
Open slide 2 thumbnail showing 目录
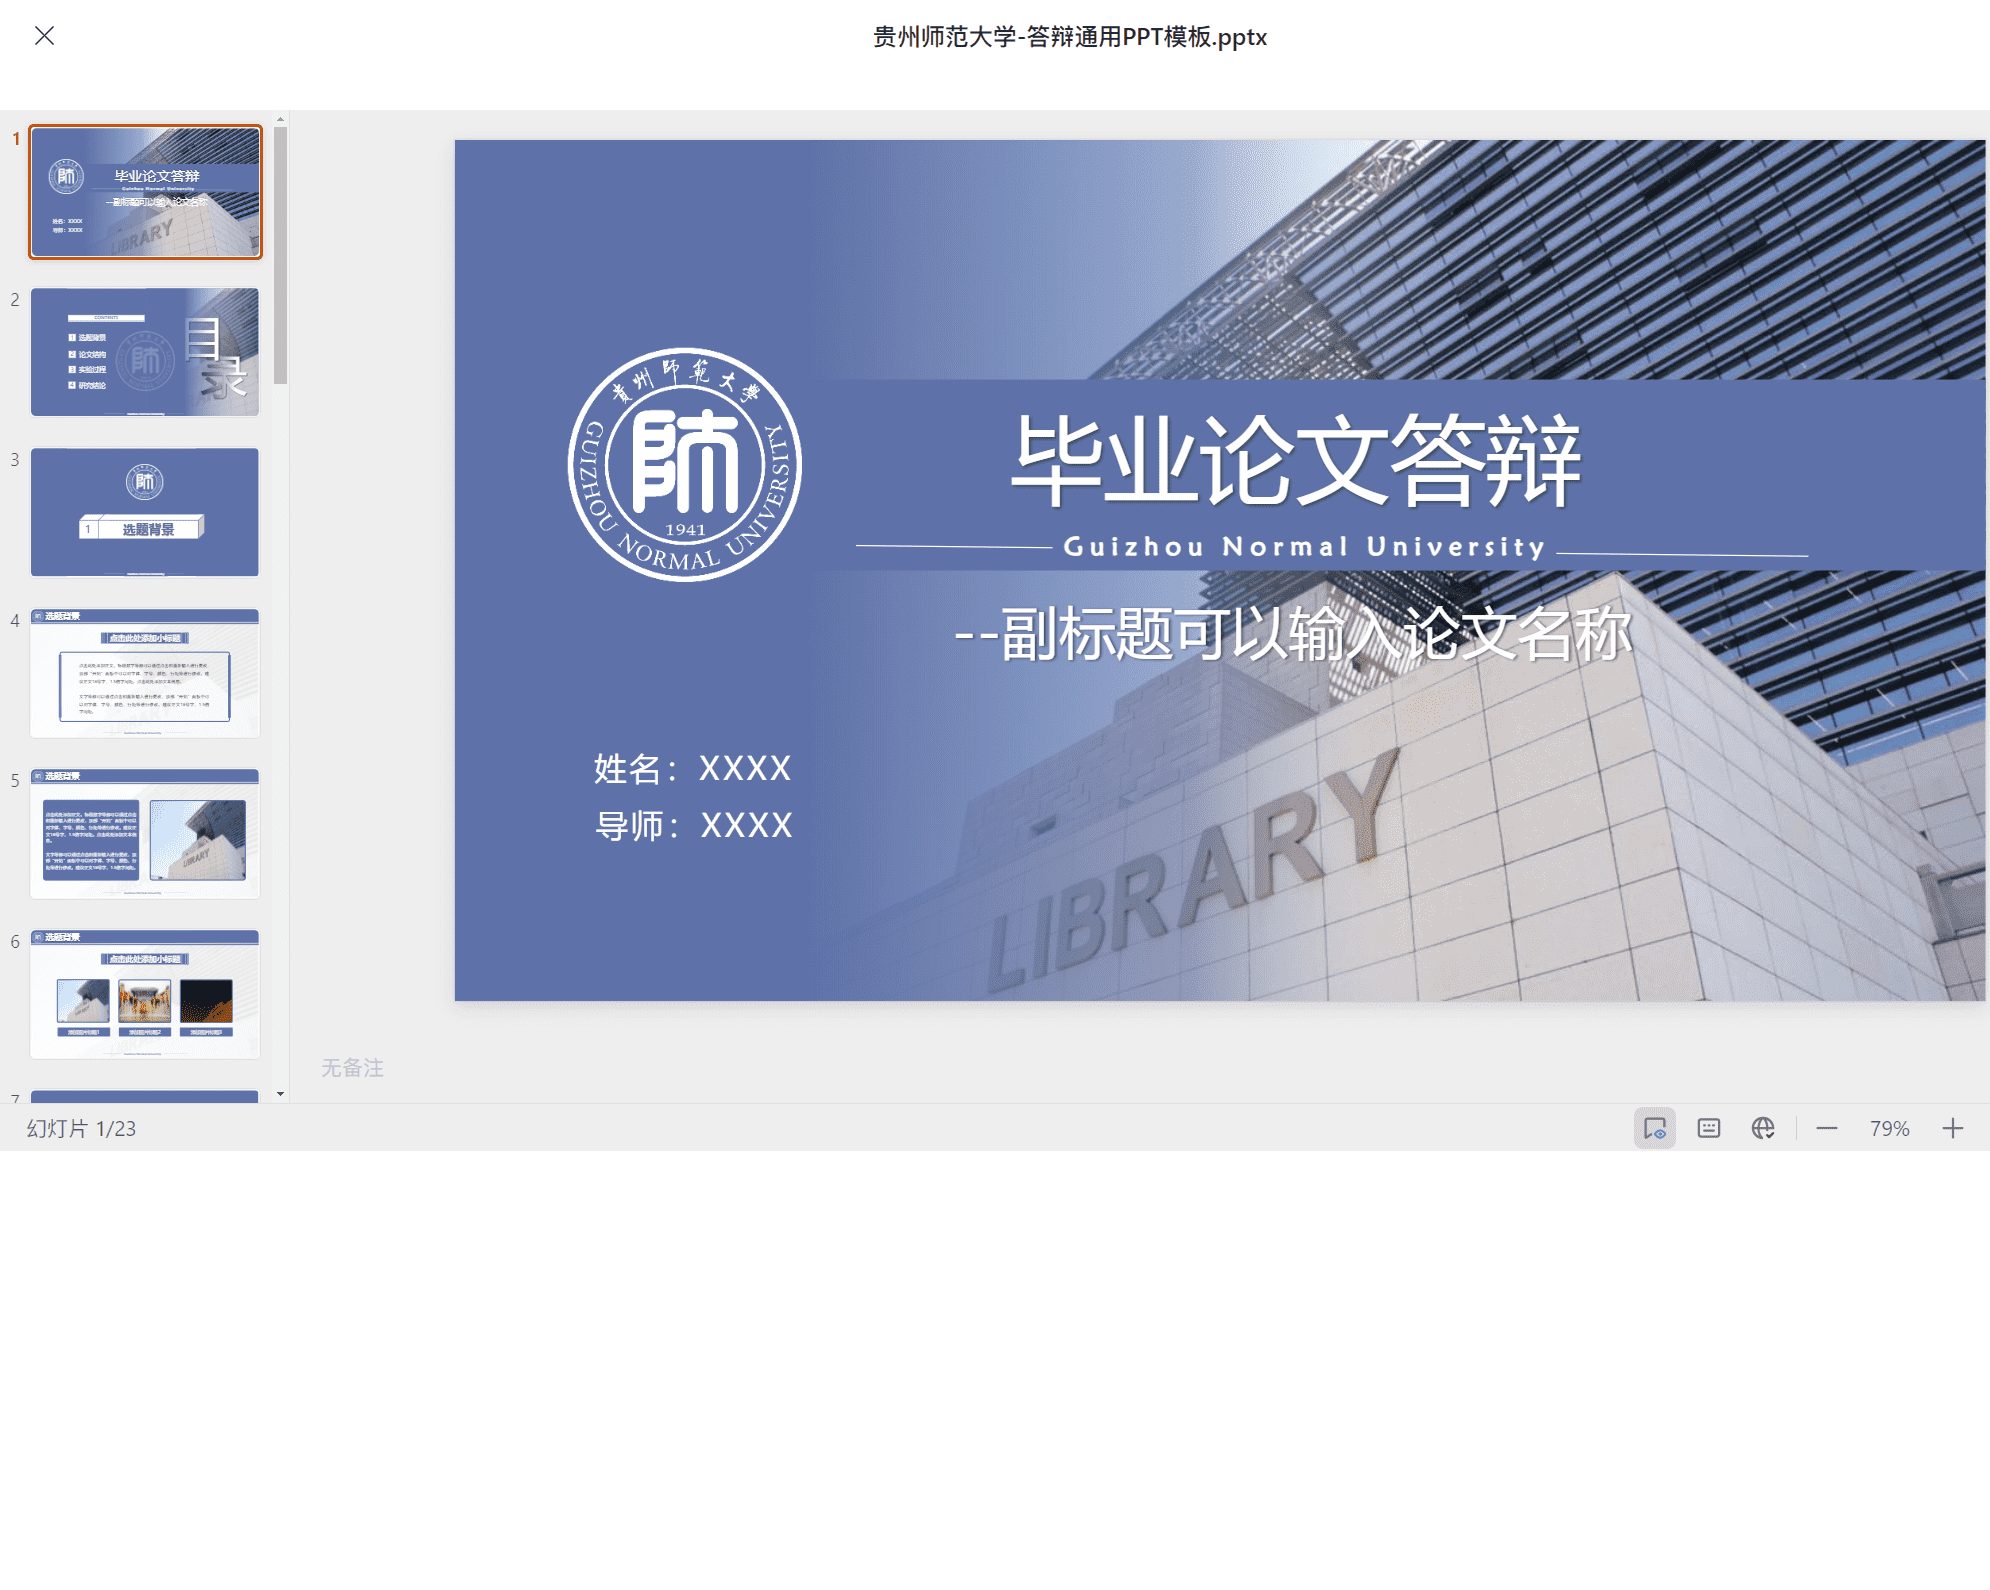pyautogui.click(x=145, y=352)
